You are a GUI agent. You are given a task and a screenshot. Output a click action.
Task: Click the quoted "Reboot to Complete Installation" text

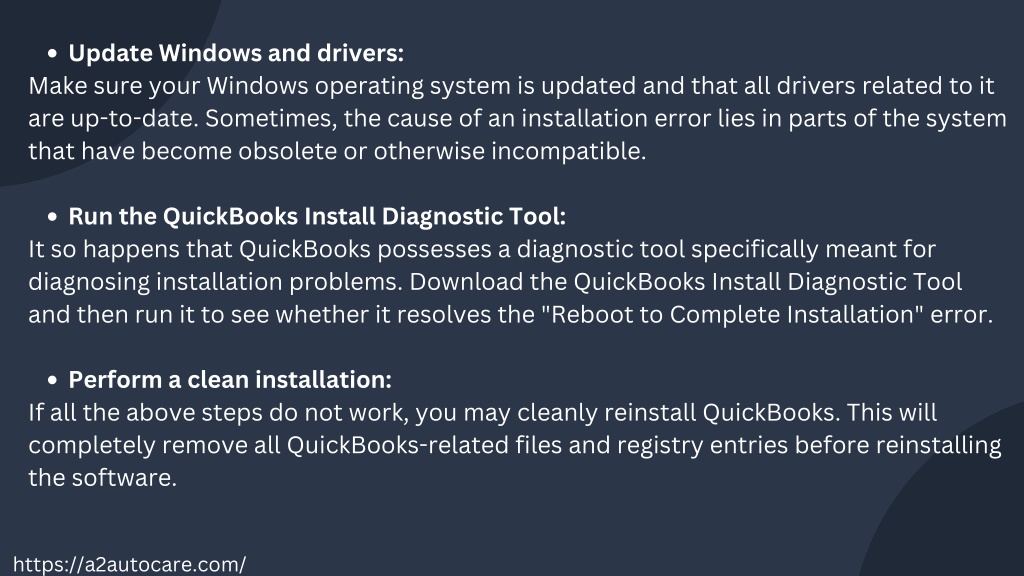[732, 314]
